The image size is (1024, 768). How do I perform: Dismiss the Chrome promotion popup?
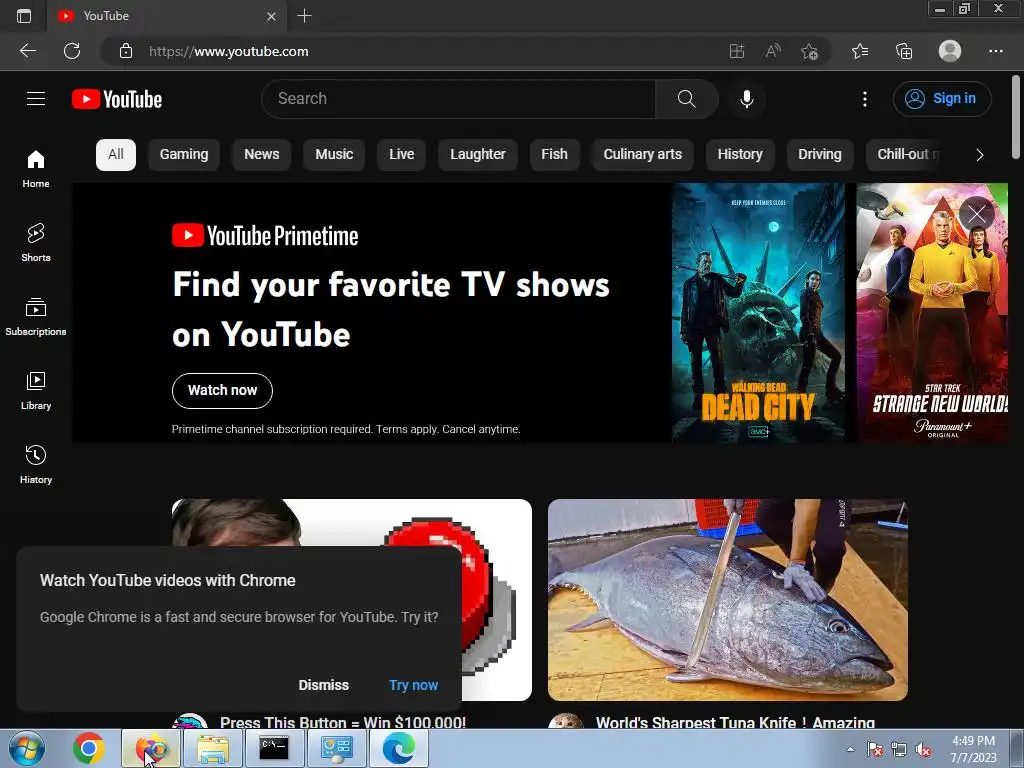[323, 685]
